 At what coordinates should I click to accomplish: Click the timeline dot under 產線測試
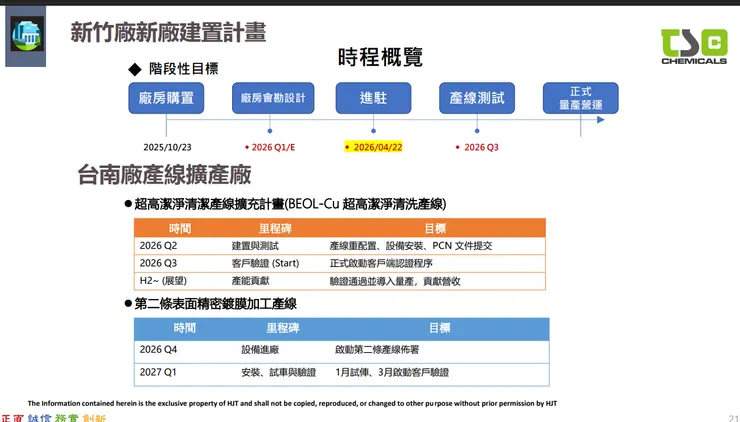tap(477, 131)
